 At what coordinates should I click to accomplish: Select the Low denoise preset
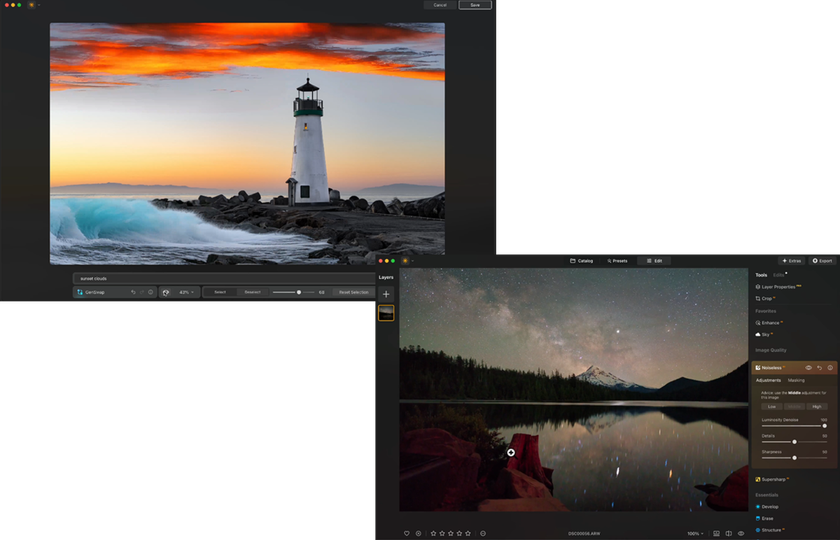(x=772, y=407)
